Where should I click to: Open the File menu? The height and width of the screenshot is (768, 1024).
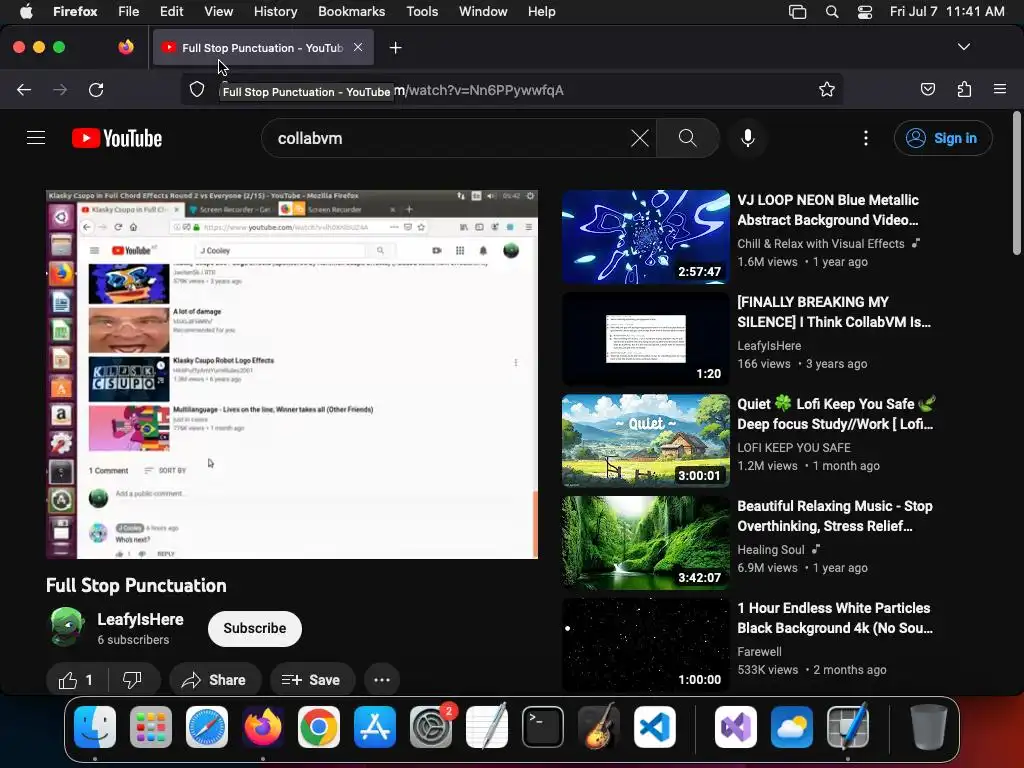128,12
